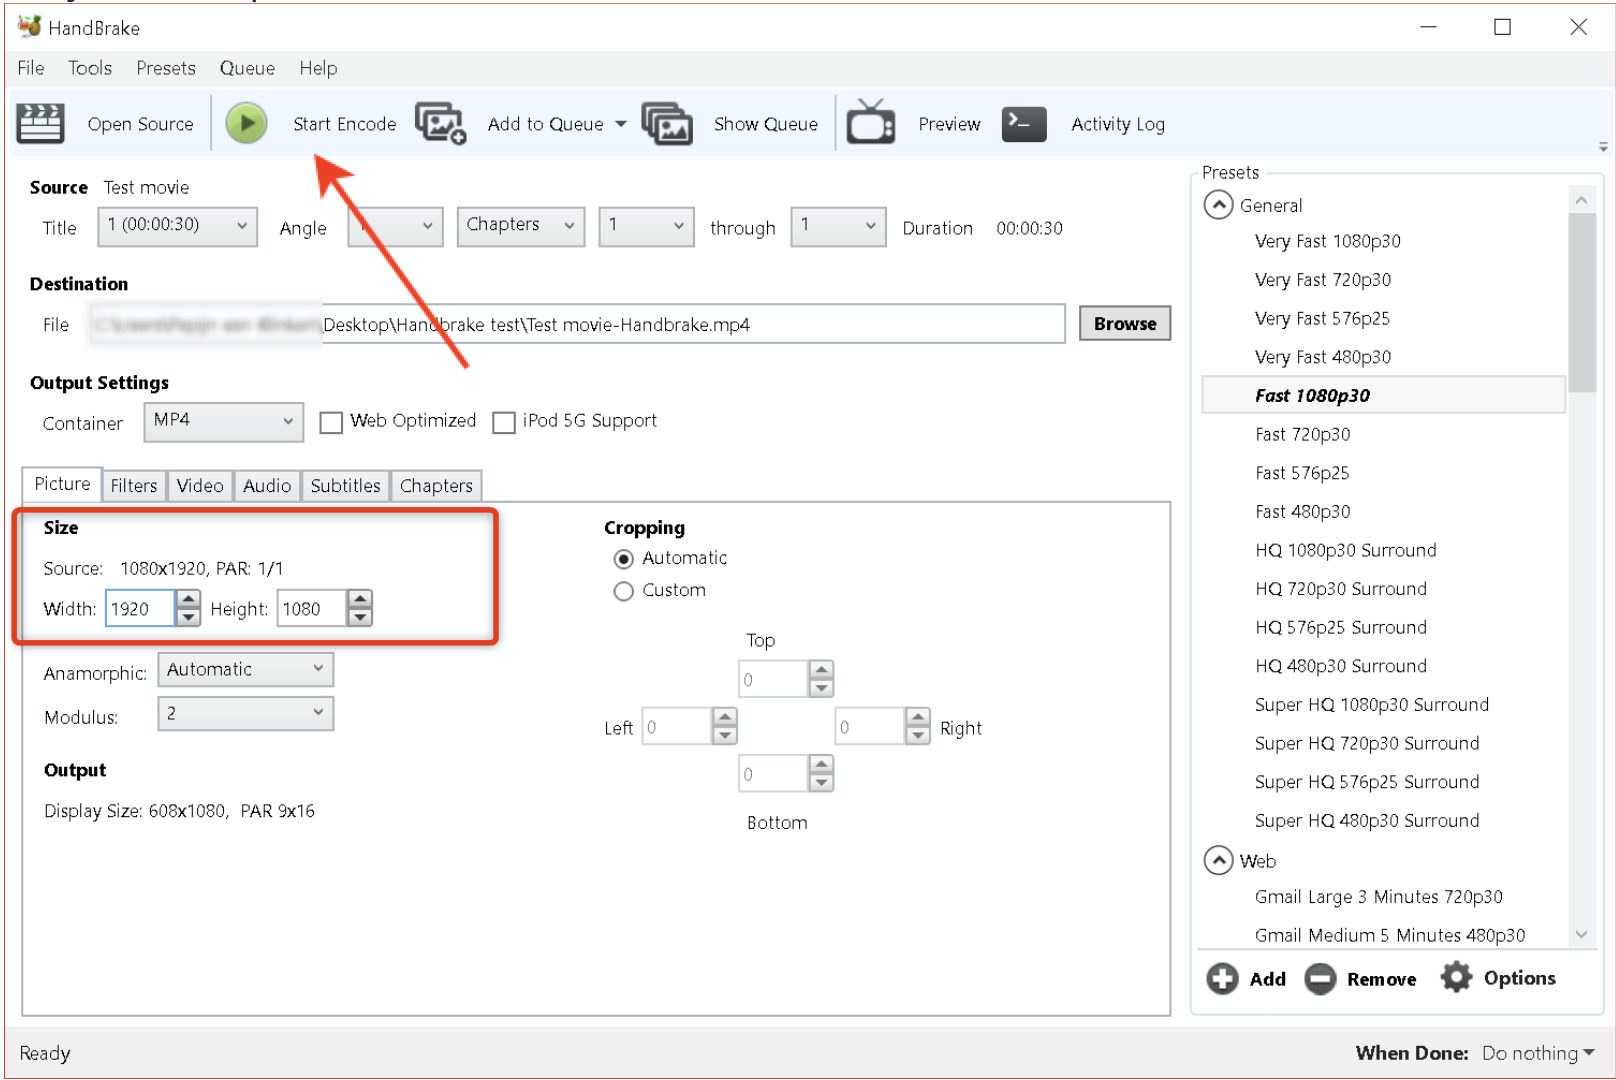Open the Queue menu

(x=247, y=68)
